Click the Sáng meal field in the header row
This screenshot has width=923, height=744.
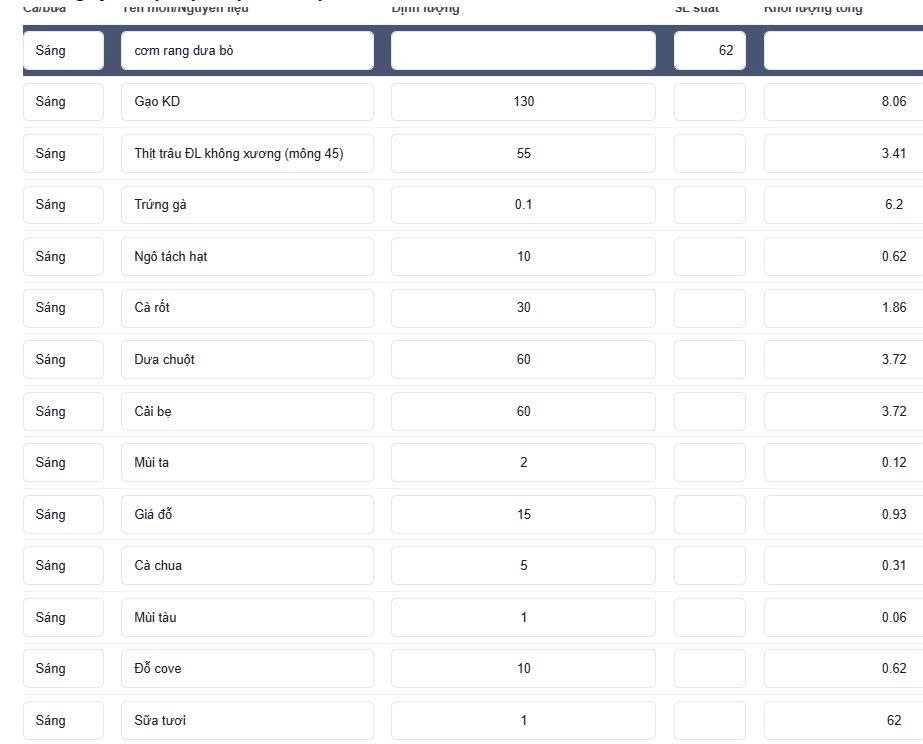pyautogui.click(x=64, y=51)
